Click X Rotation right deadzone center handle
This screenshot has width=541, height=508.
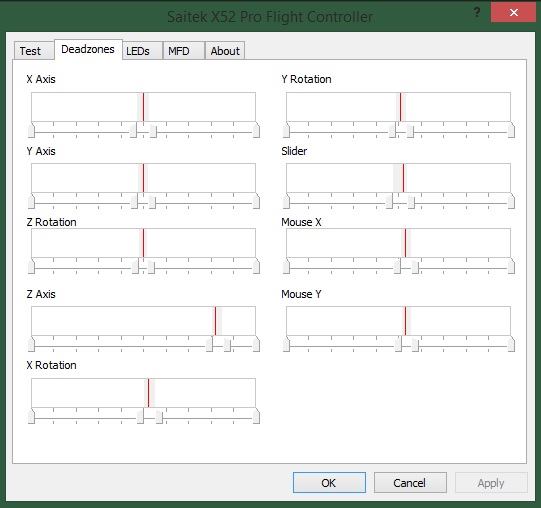click(159, 417)
